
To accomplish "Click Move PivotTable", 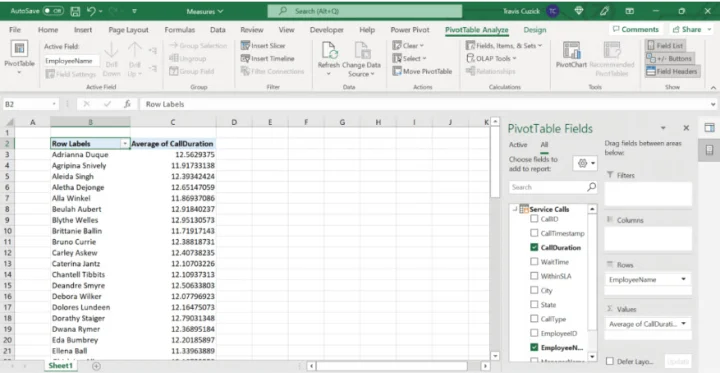I will (422, 71).
